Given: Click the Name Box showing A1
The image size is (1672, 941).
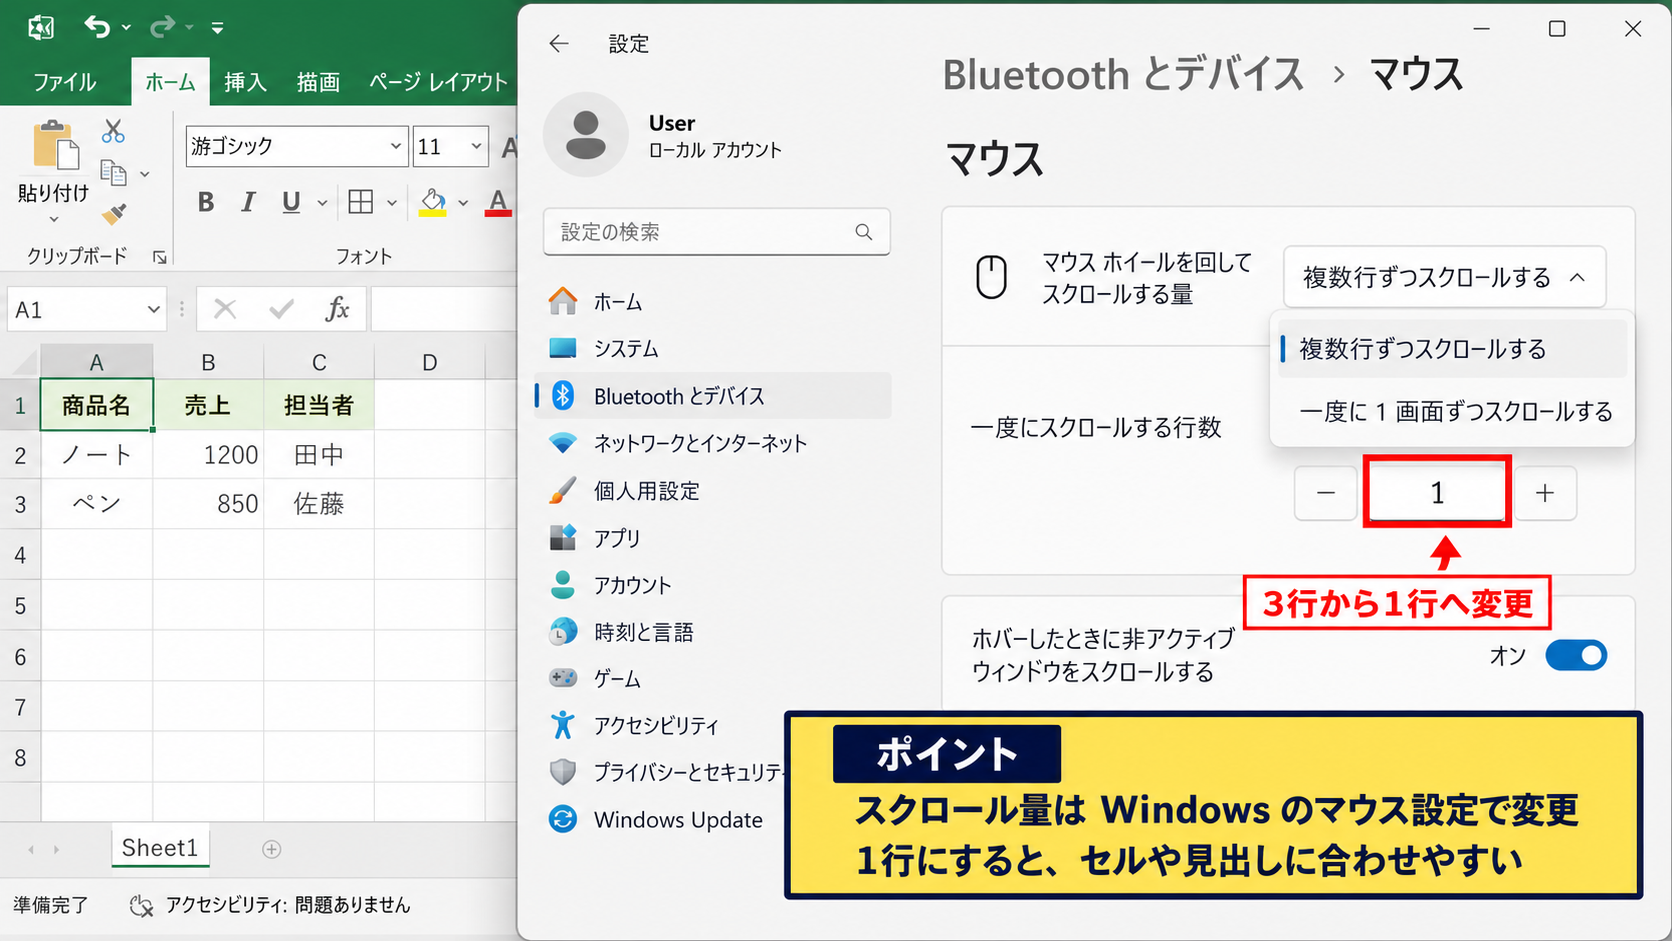Looking at the screenshot, I should tap(85, 310).
